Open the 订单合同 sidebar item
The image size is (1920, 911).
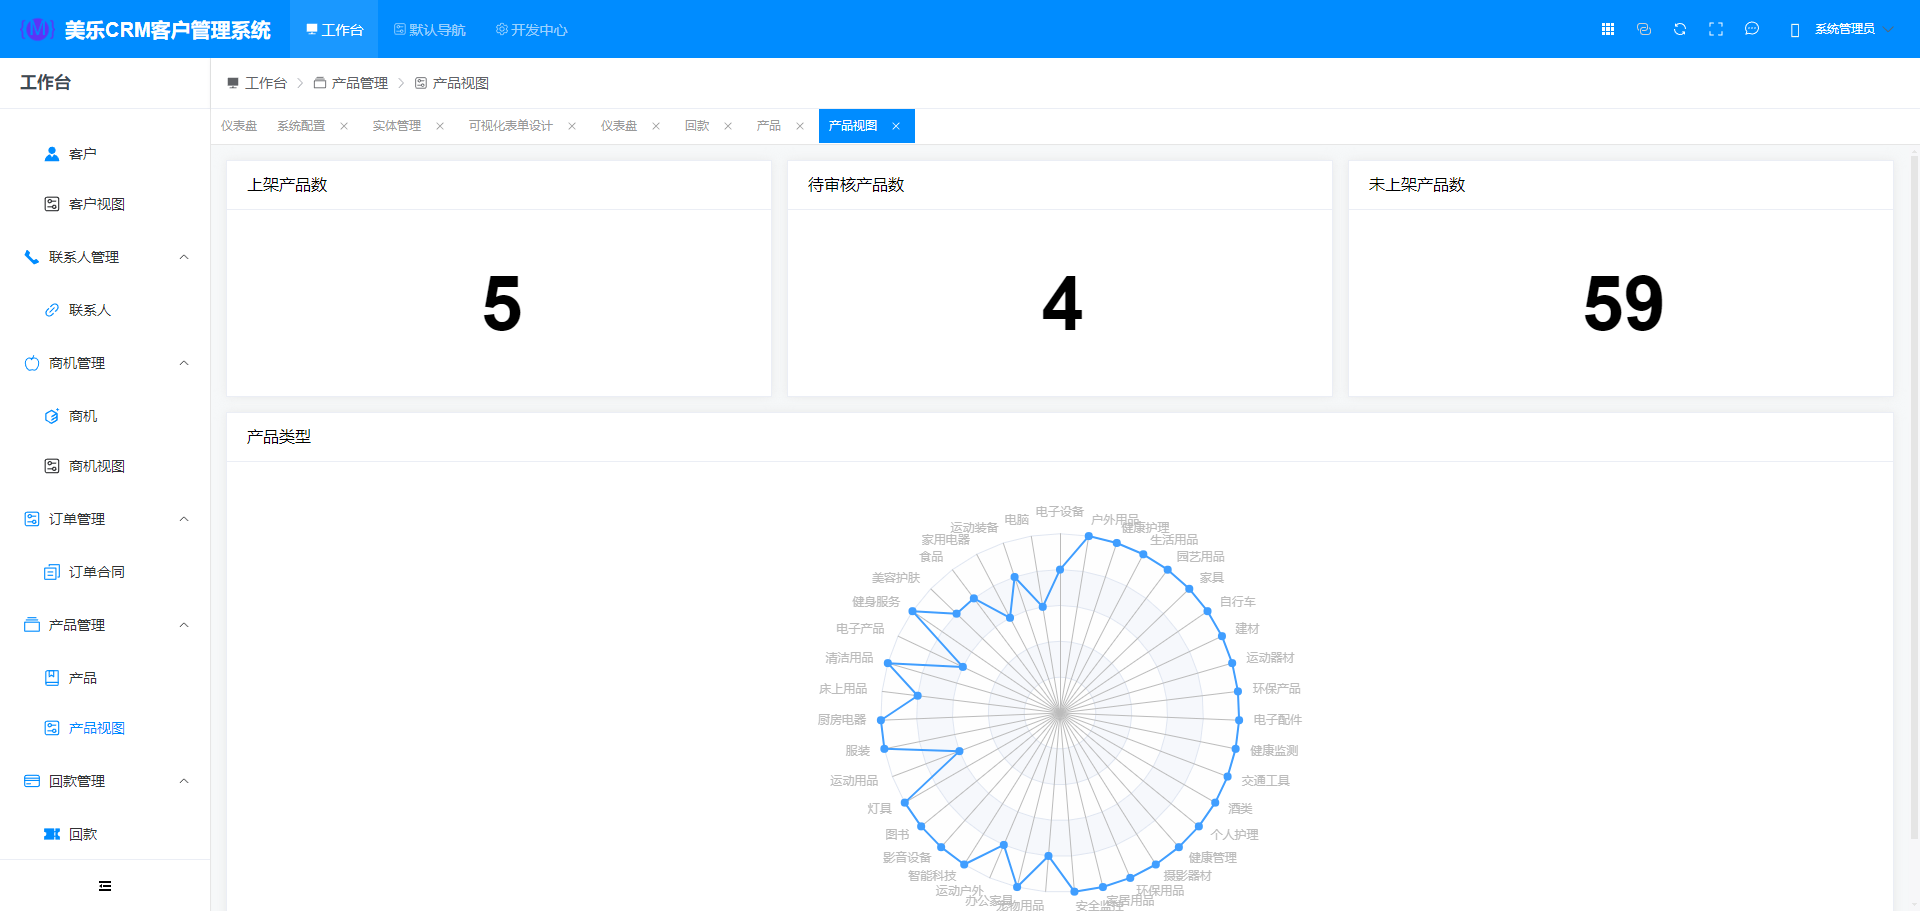96,572
